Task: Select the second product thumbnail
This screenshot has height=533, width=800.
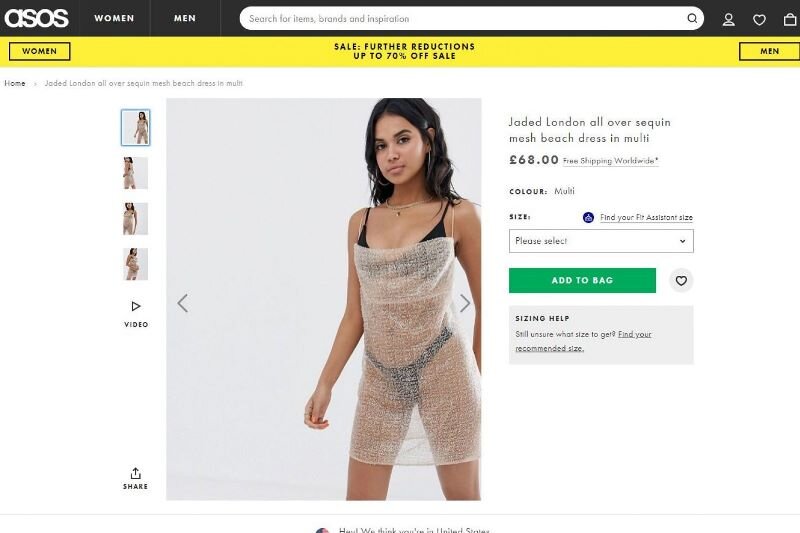Action: tap(136, 173)
